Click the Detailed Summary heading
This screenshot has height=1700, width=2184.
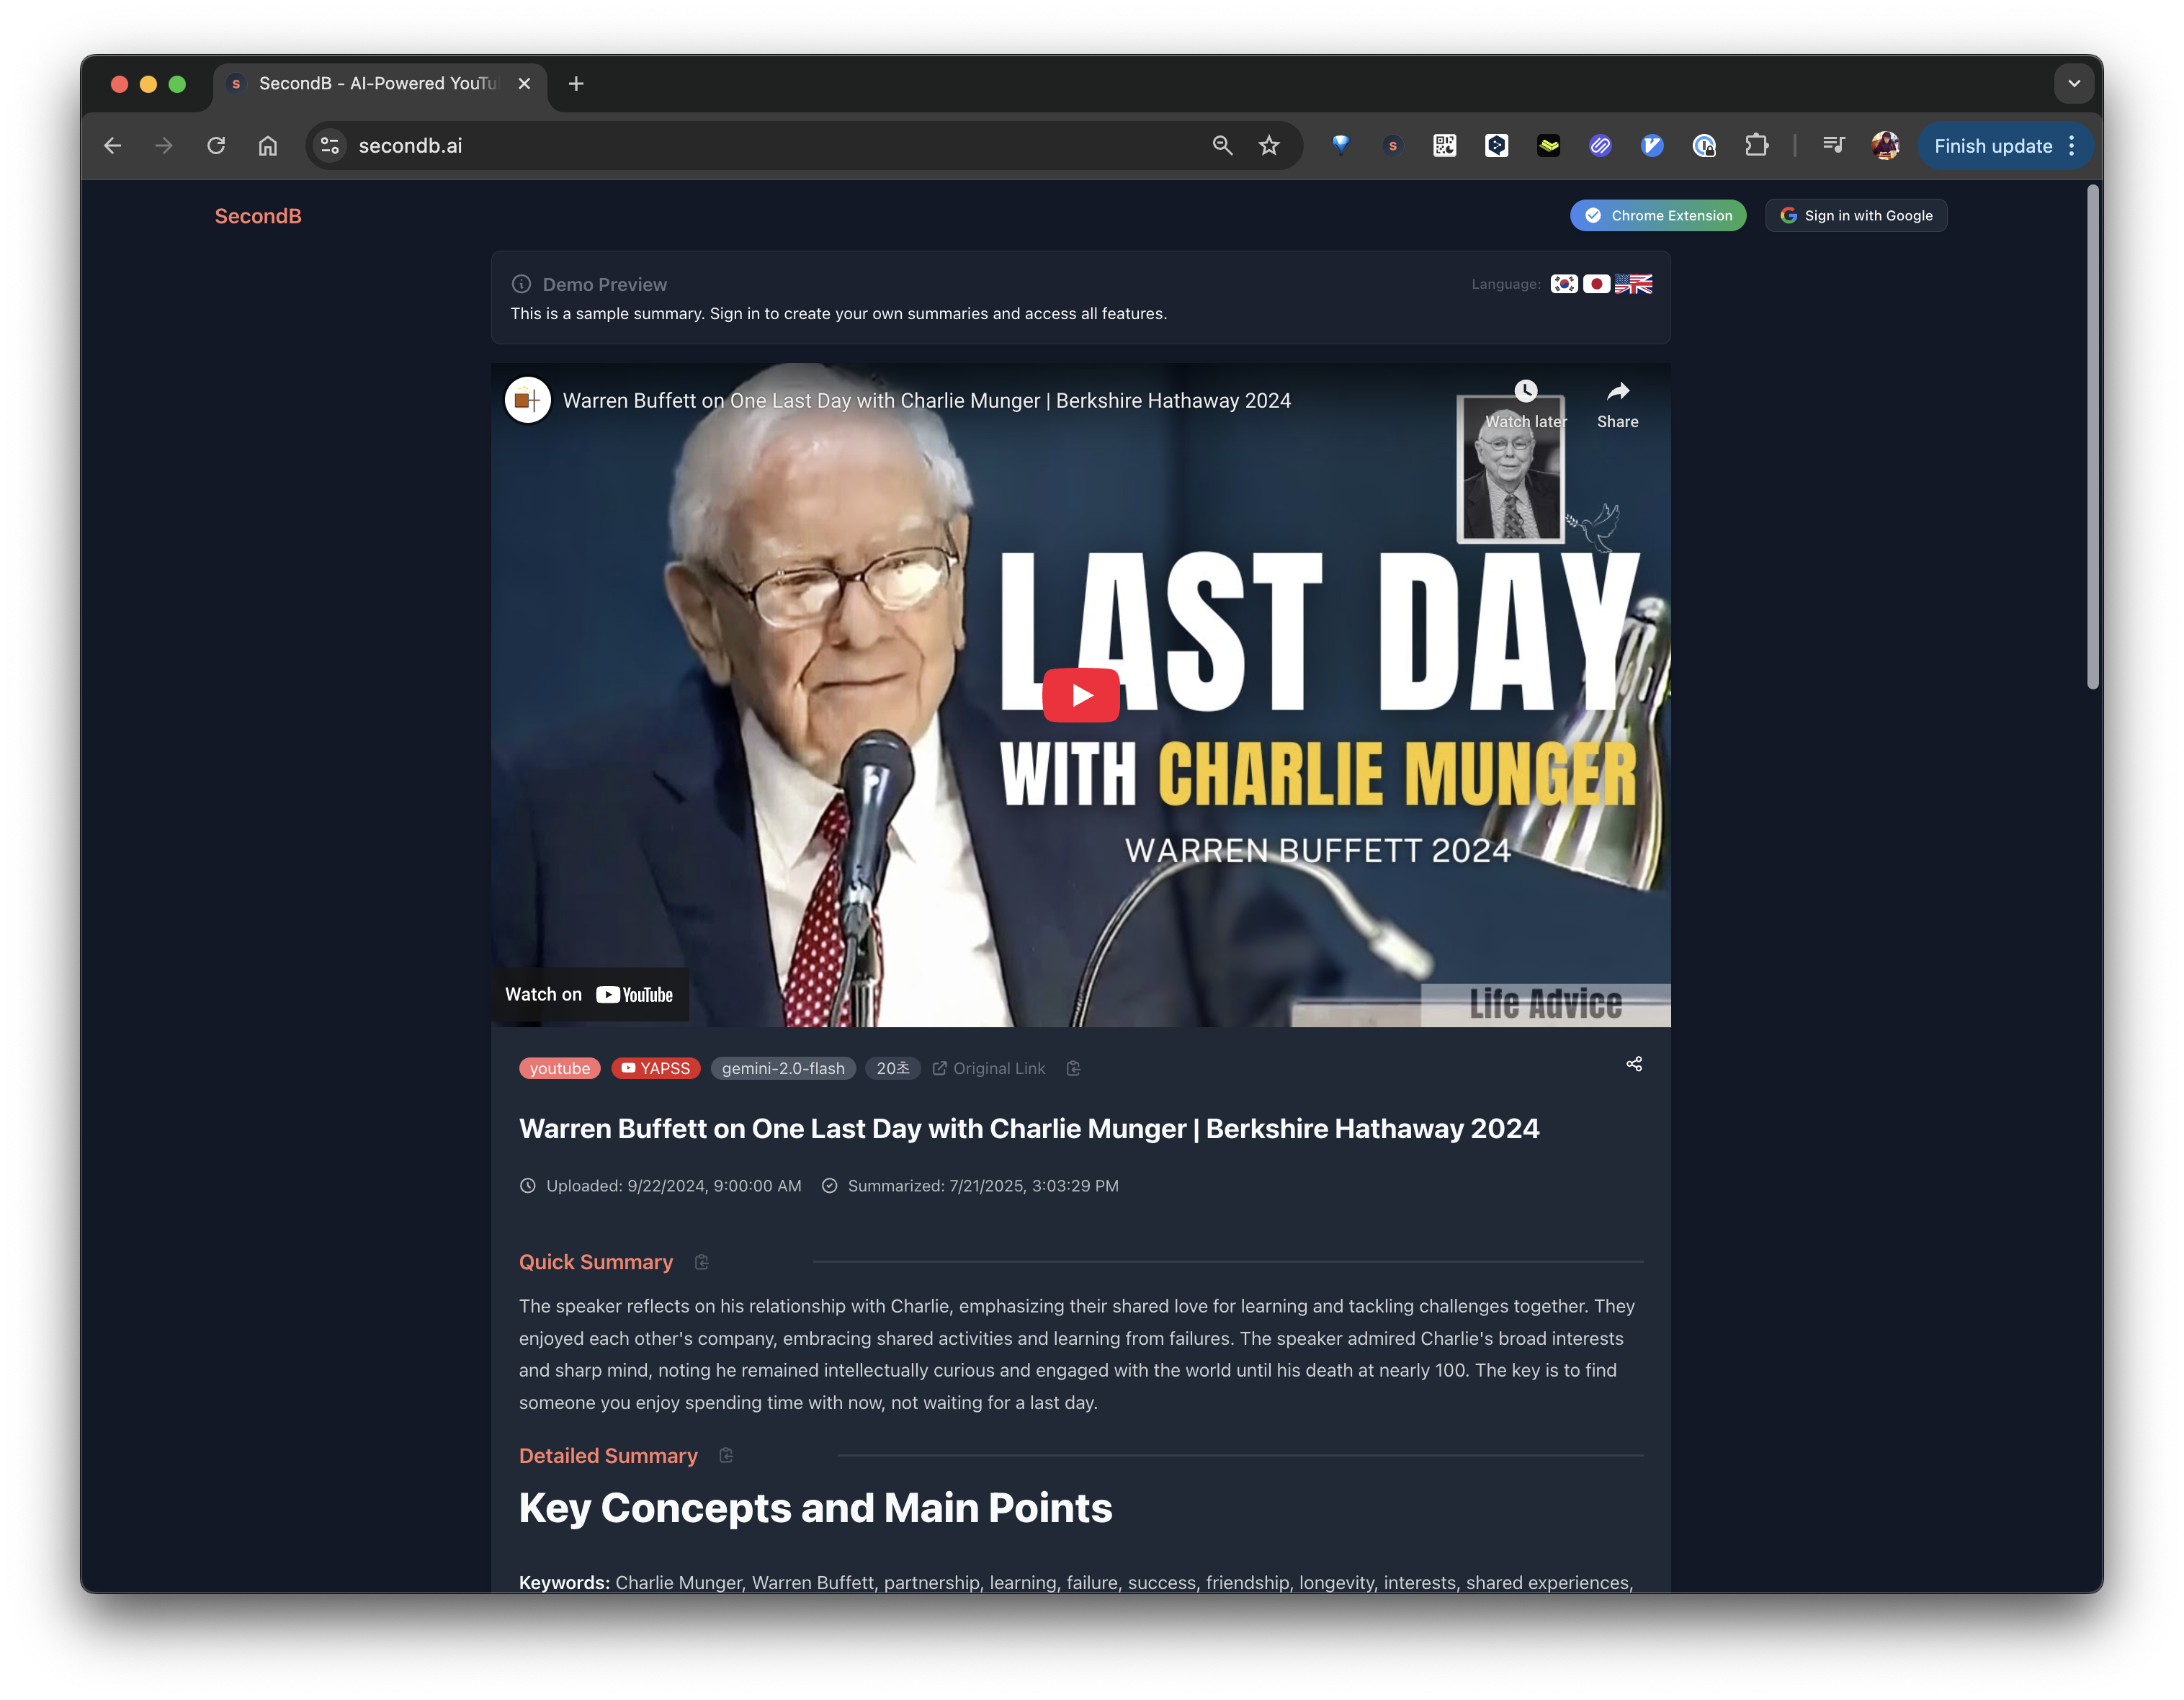608,1456
